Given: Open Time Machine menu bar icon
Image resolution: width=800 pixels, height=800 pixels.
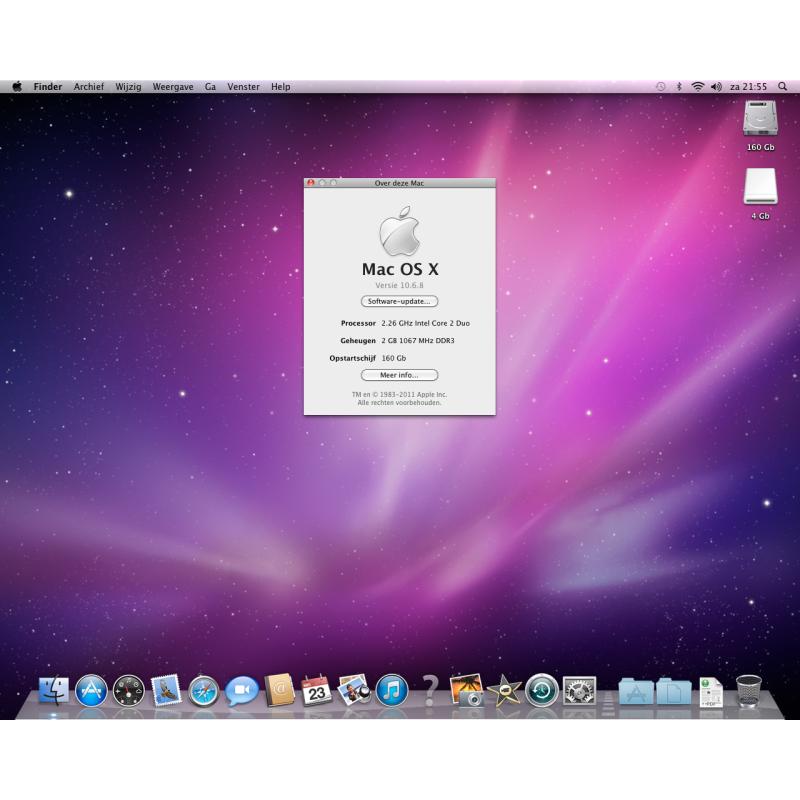Looking at the screenshot, I should (x=661, y=87).
